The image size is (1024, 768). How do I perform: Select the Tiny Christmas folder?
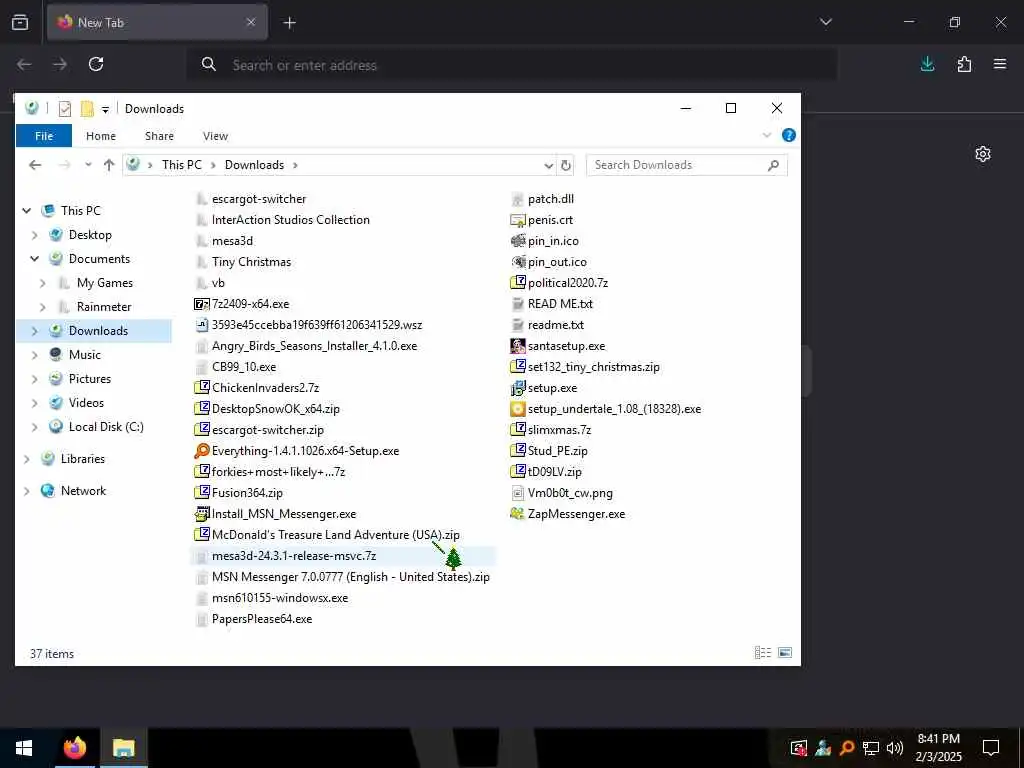251,262
